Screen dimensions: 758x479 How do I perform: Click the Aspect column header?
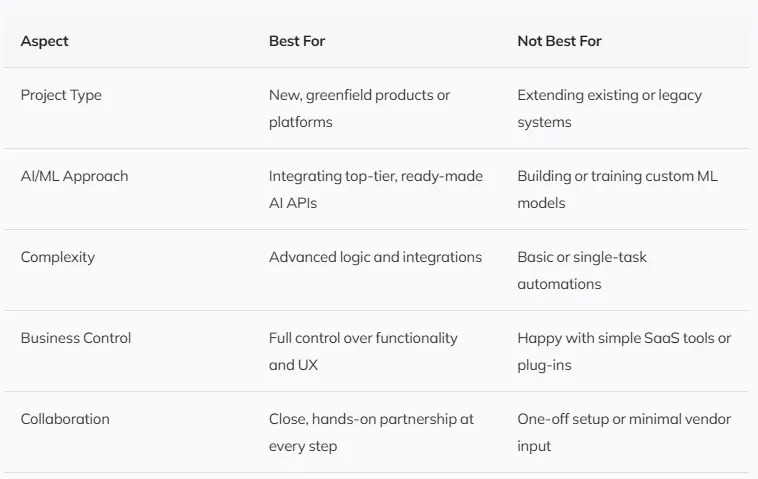(45, 41)
